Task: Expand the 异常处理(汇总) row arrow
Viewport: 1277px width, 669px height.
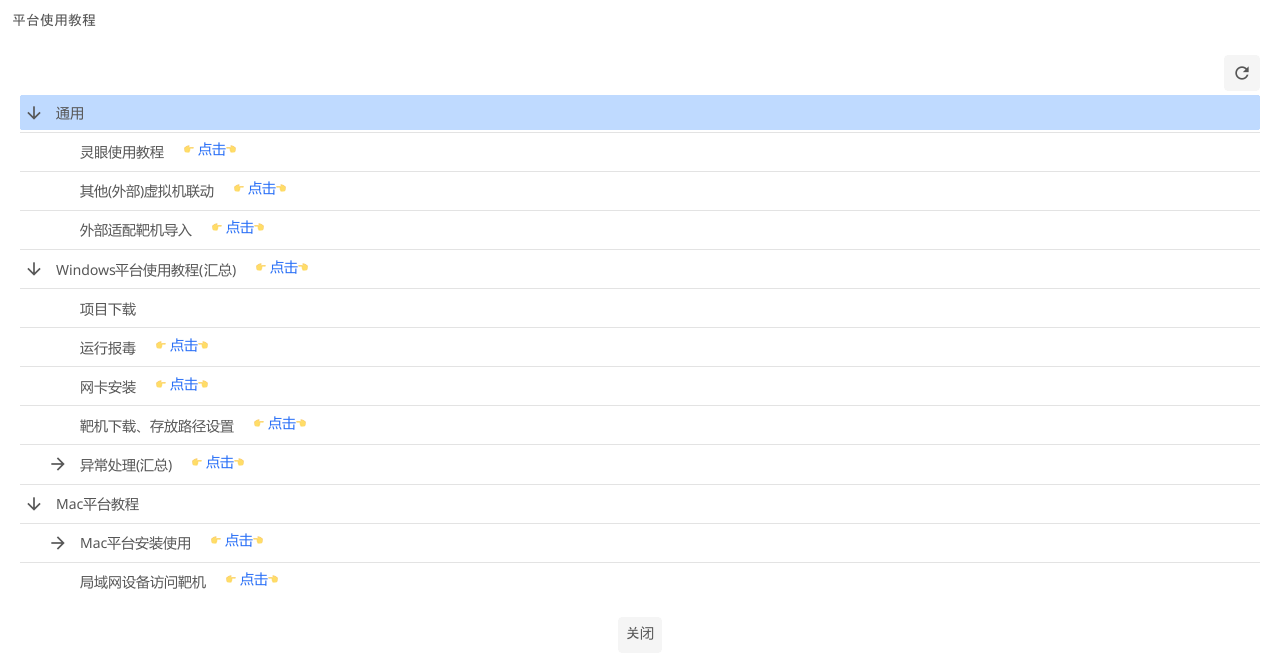Action: pos(58,464)
